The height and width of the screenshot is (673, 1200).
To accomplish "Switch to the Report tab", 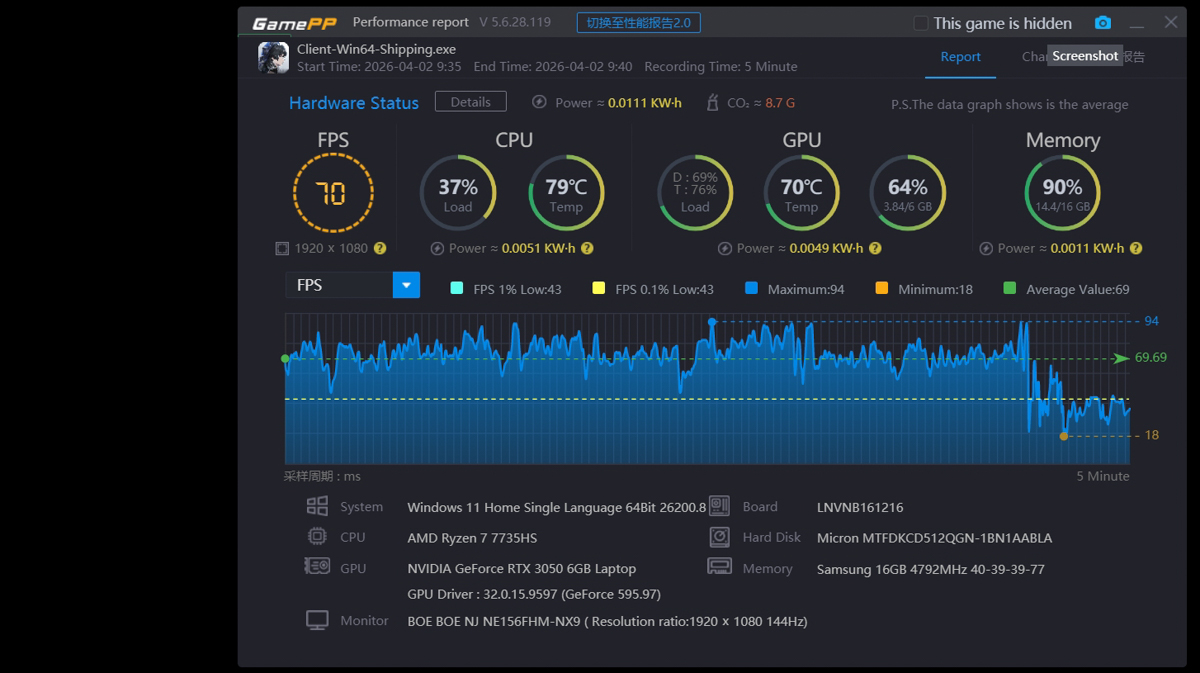I will click(960, 57).
